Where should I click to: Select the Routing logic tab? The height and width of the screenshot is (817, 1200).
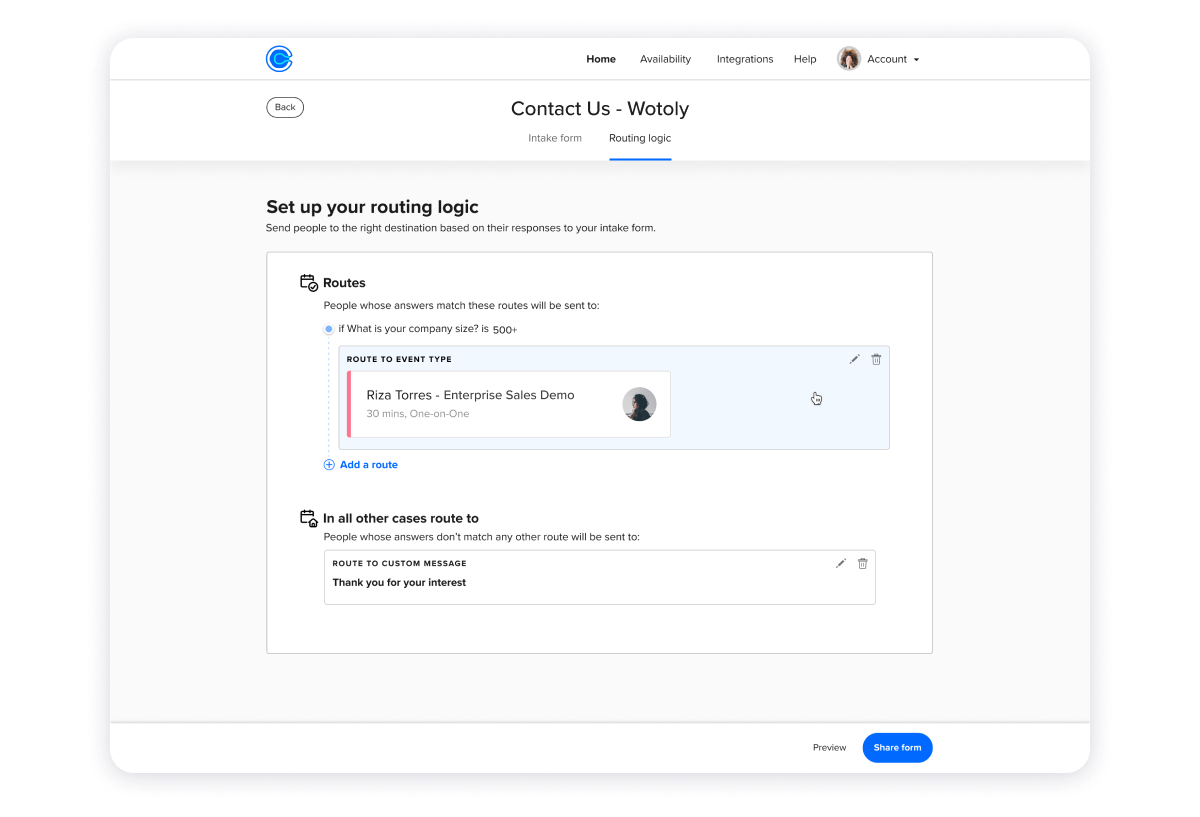click(x=640, y=138)
